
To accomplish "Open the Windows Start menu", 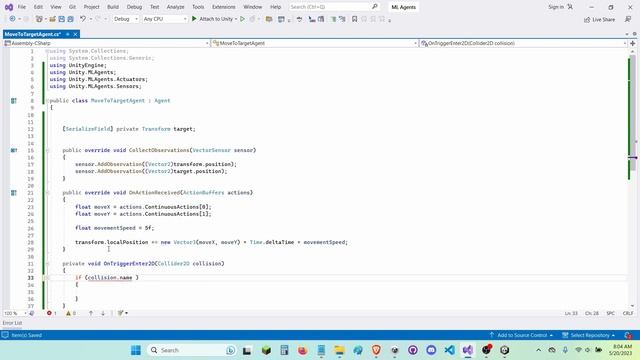I will [x=136, y=350].
